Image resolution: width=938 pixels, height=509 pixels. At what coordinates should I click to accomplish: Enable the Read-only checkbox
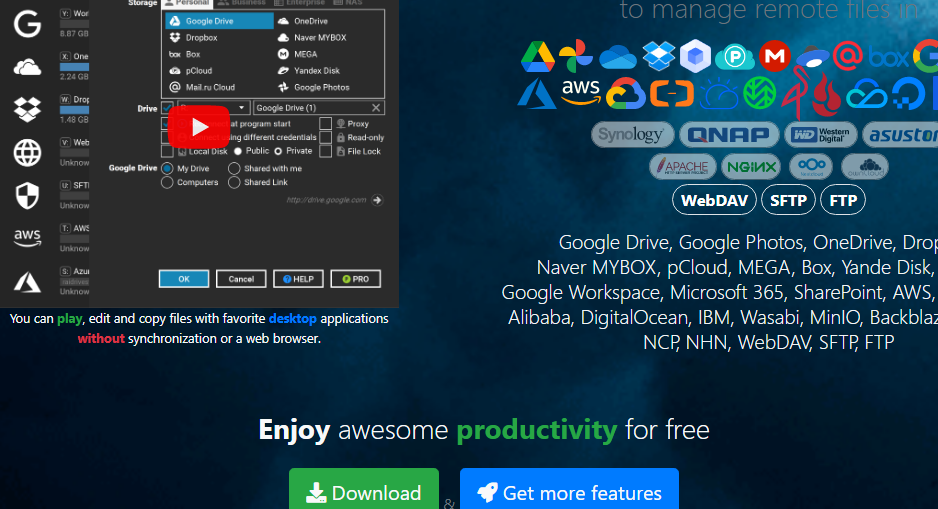325,137
